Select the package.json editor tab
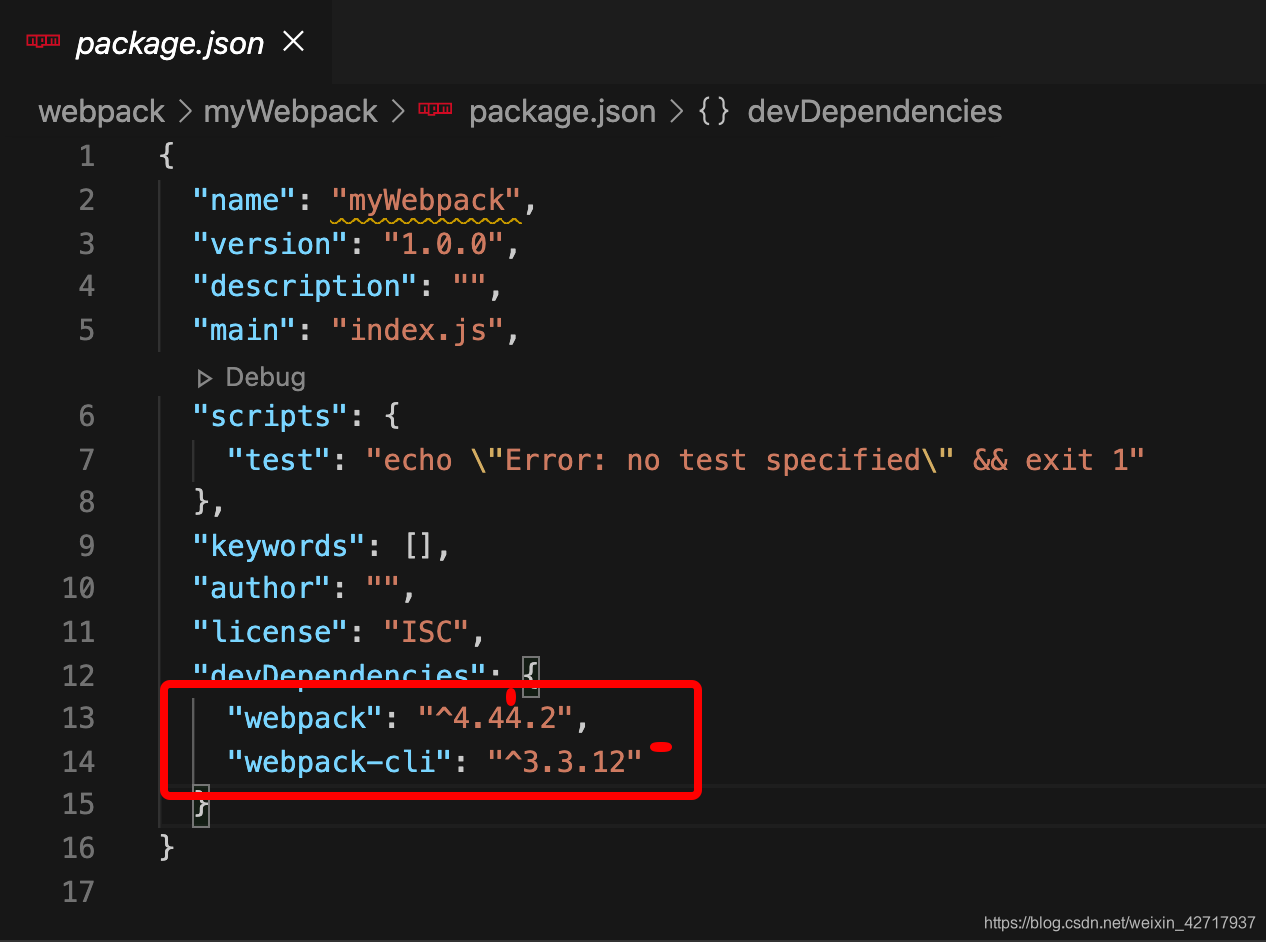The width and height of the screenshot is (1266, 942). point(165,42)
